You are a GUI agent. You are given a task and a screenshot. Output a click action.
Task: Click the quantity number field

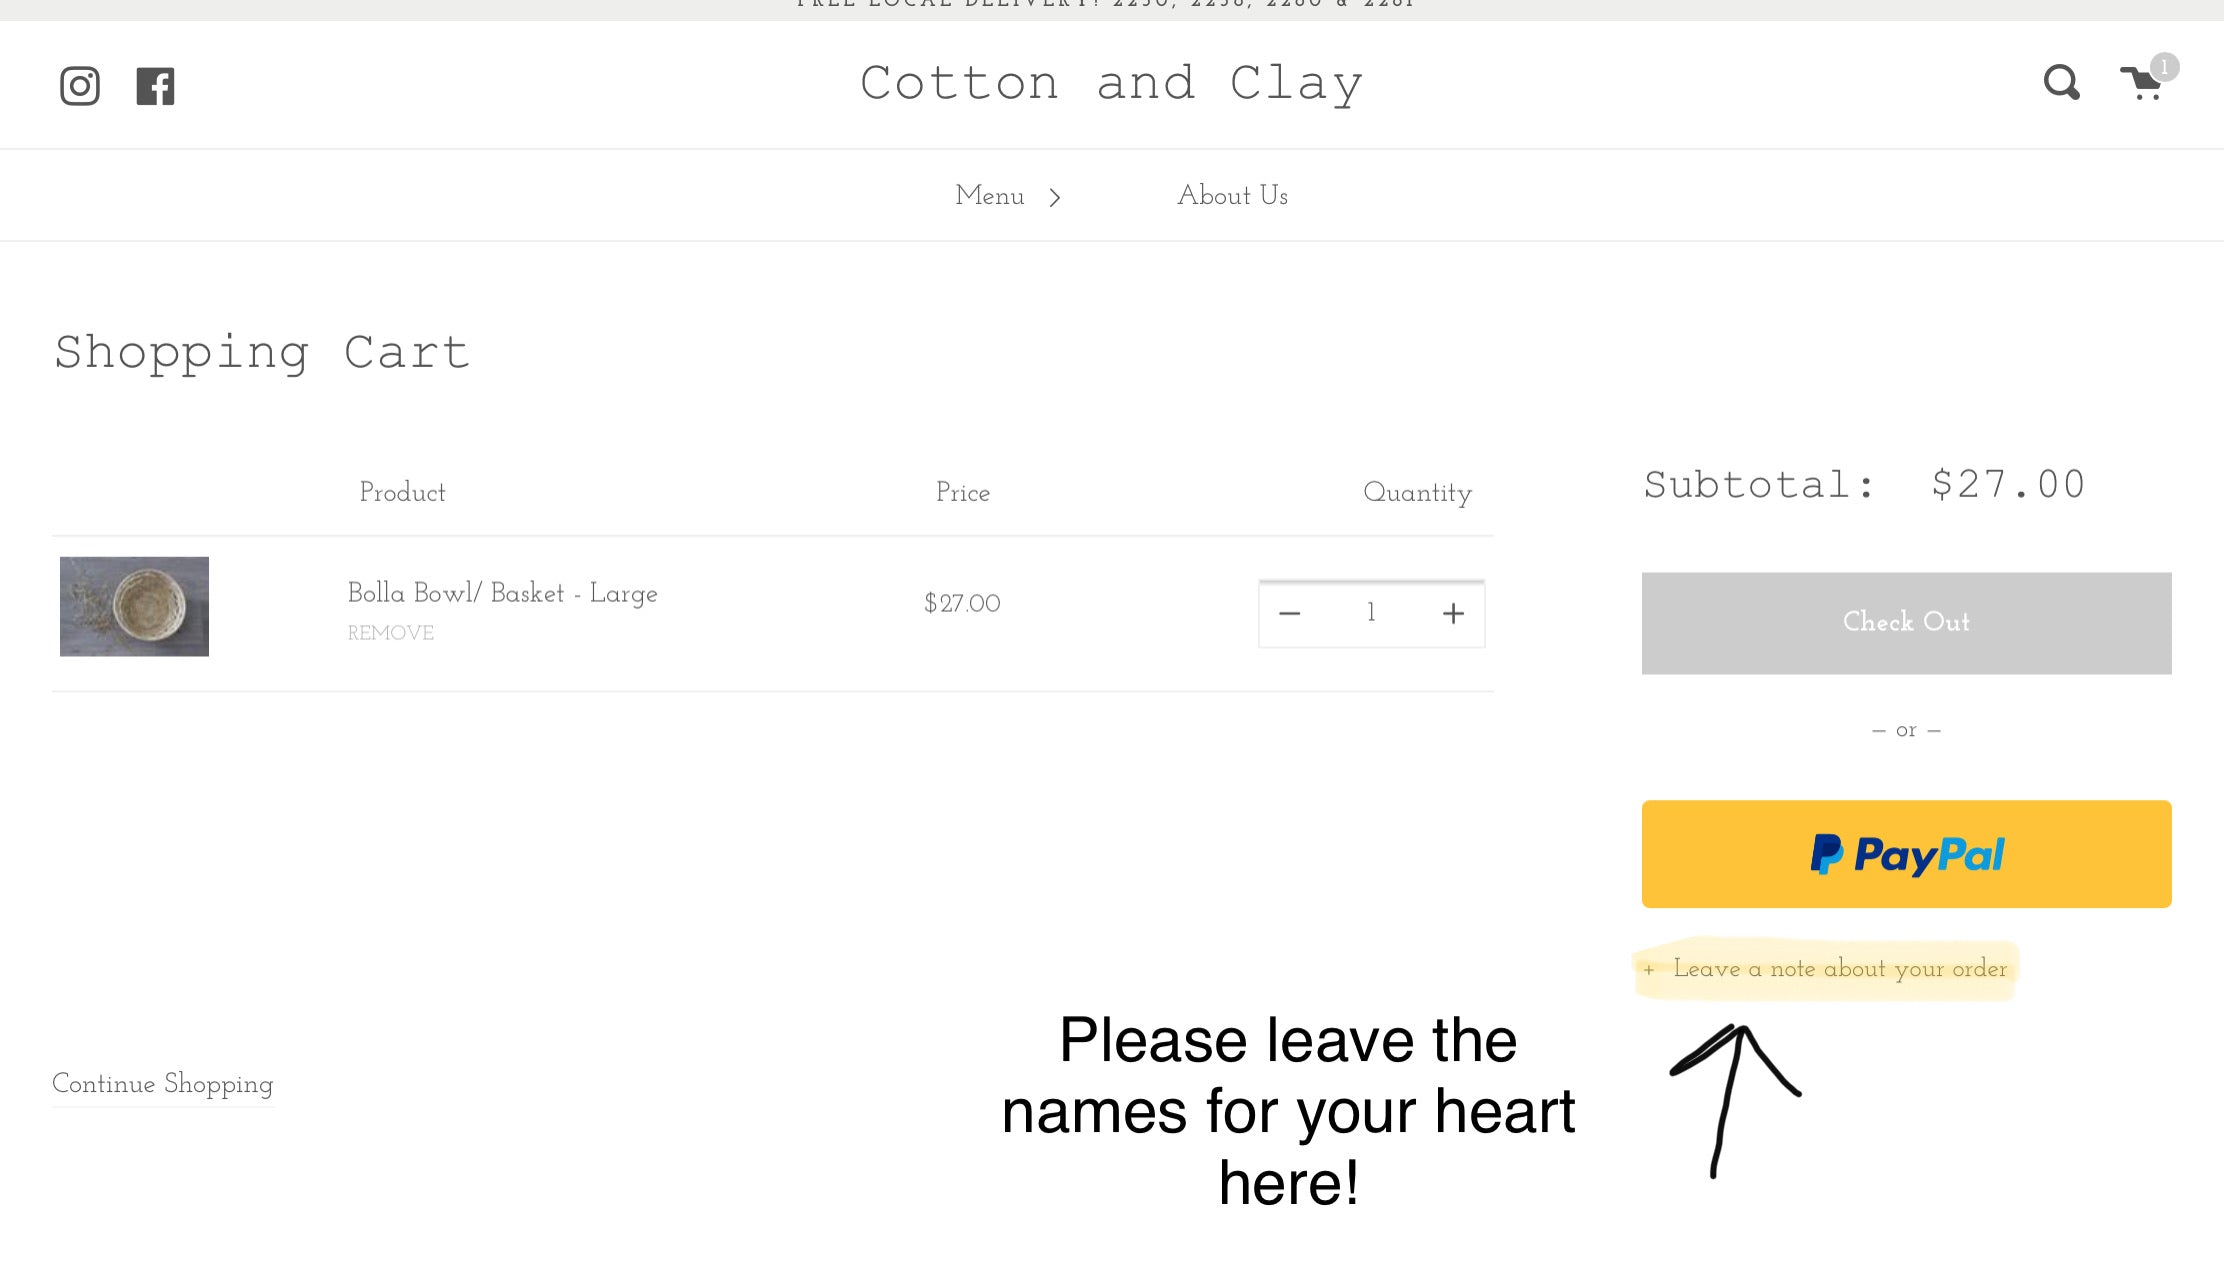click(1371, 613)
